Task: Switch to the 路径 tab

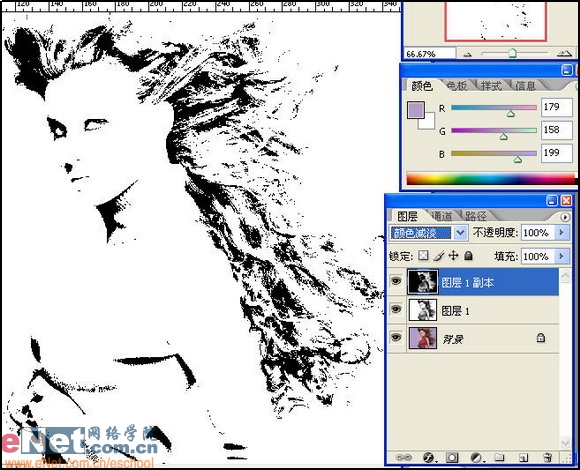Action: pos(476,216)
